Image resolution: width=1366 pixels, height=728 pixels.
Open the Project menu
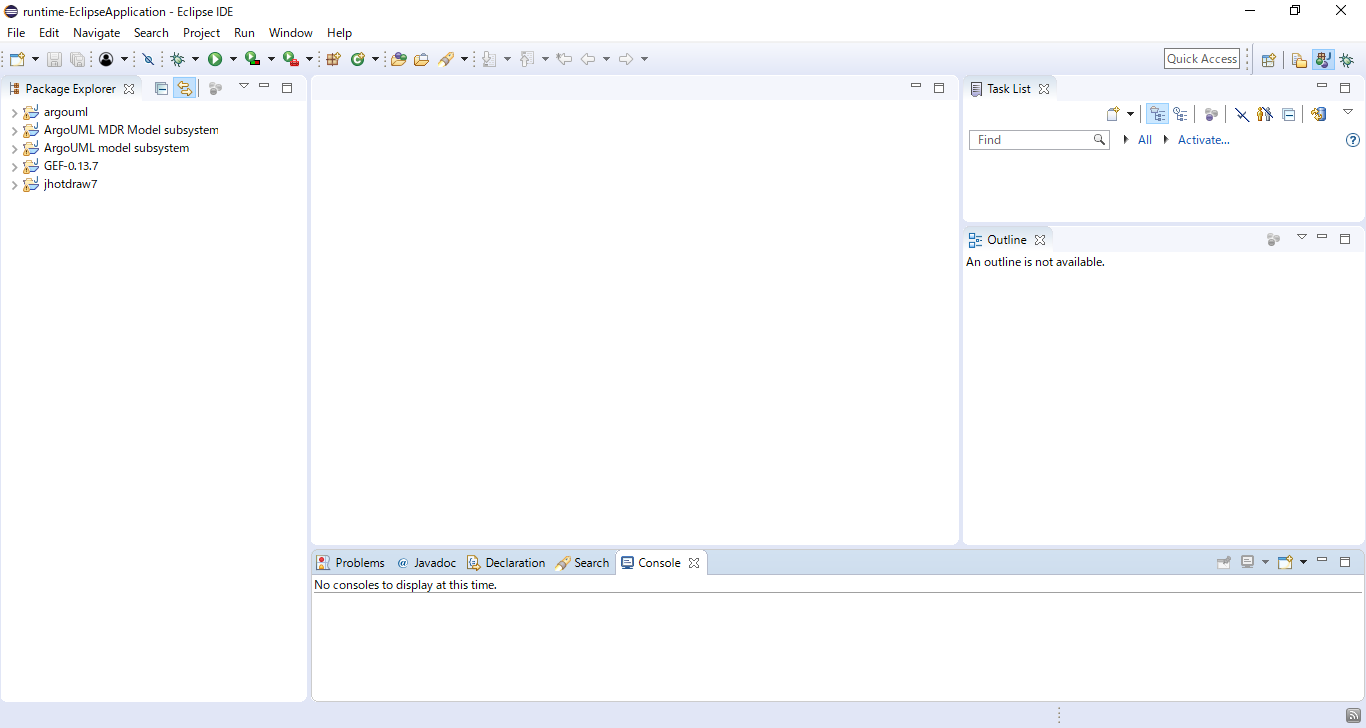[x=201, y=33]
